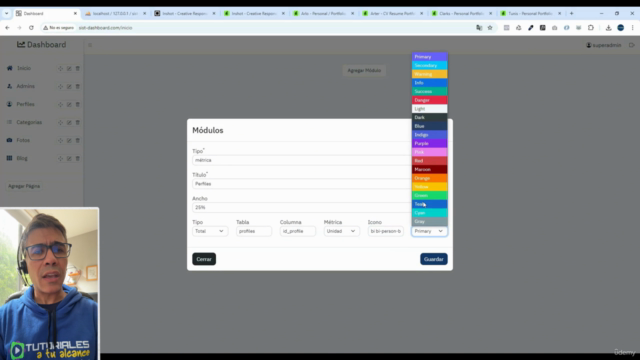Image resolution: width=640 pixels, height=360 pixels.
Task: Click the move handle icon for Perfiles
Action: pyautogui.click(x=60, y=104)
